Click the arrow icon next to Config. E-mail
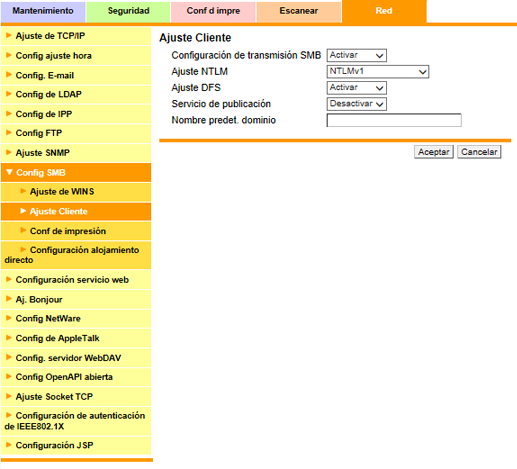 [x=9, y=75]
